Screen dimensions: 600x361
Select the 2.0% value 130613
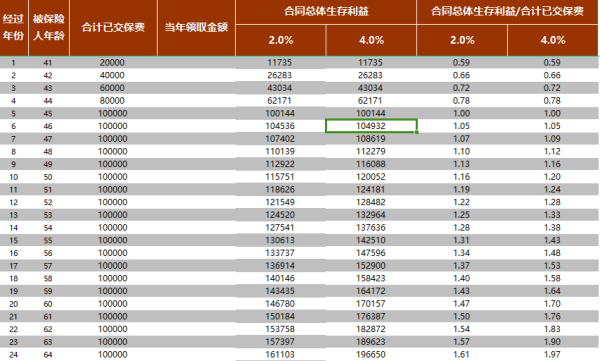[280, 240]
